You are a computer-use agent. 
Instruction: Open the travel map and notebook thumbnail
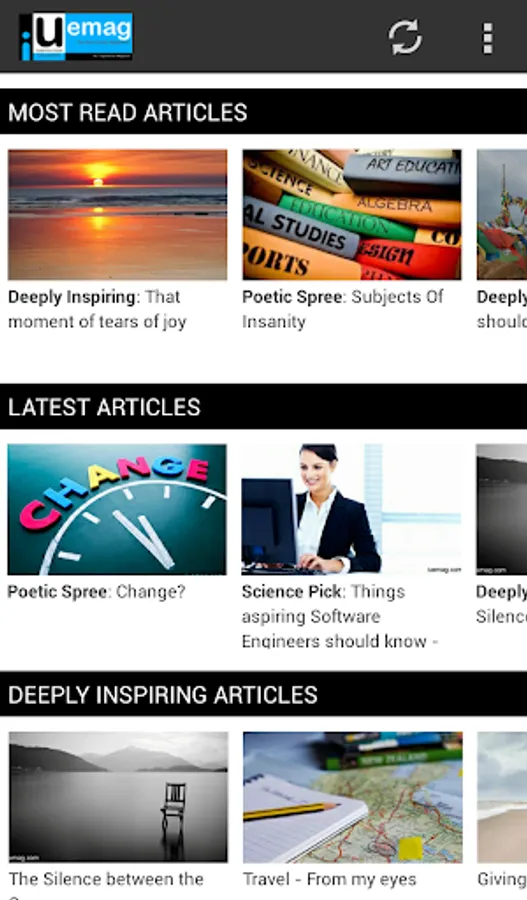[x=352, y=797]
